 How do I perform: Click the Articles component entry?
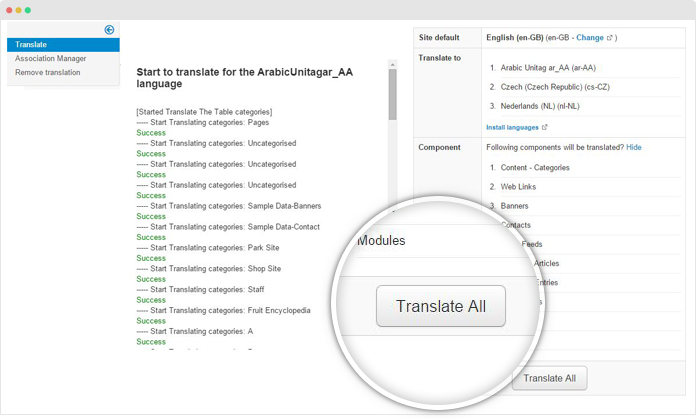(x=546, y=263)
